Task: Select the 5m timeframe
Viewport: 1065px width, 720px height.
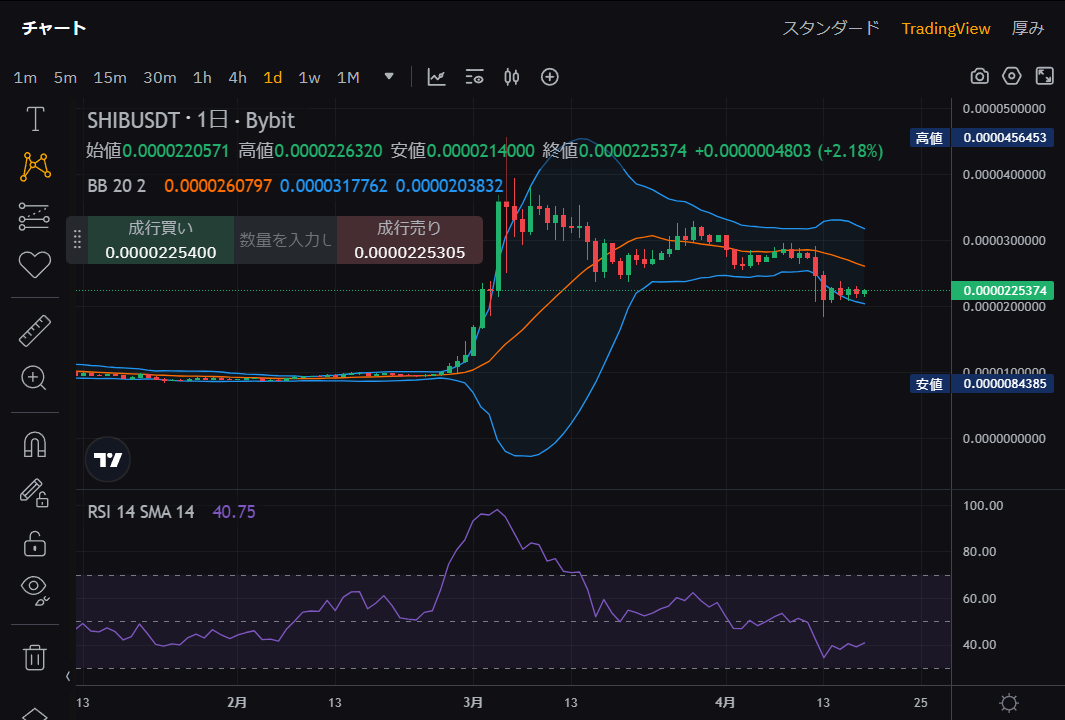Action: coord(65,77)
